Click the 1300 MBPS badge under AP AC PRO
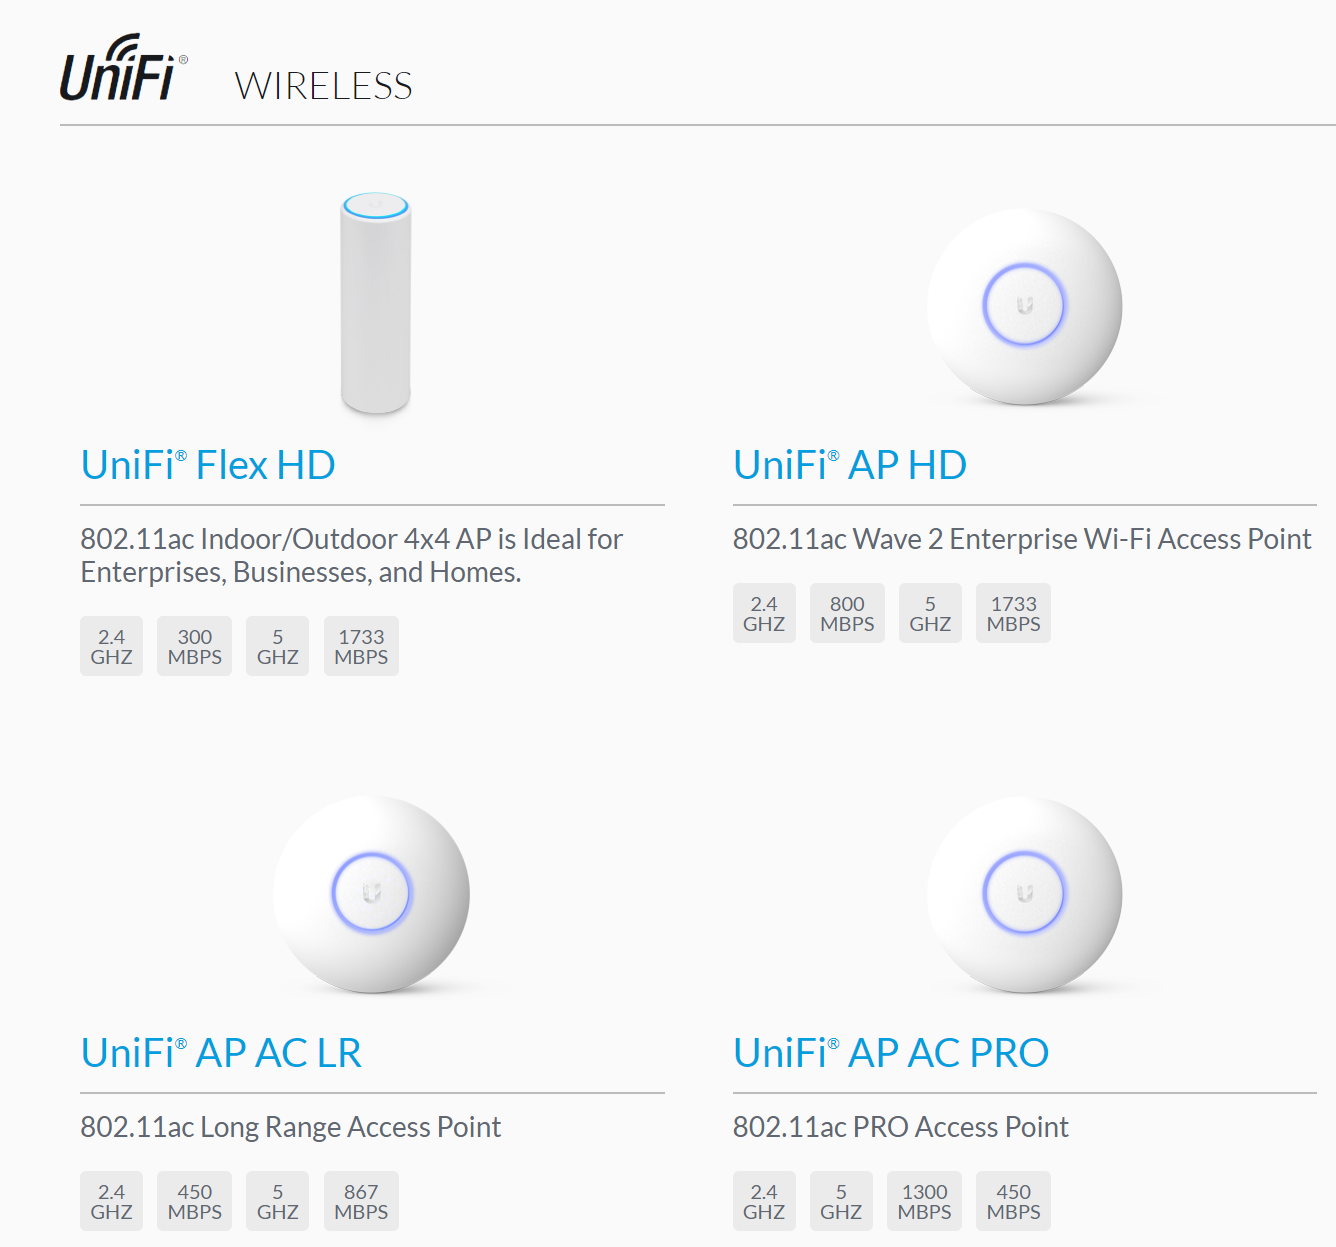The height and width of the screenshot is (1247, 1336). pyautogui.click(x=925, y=1201)
